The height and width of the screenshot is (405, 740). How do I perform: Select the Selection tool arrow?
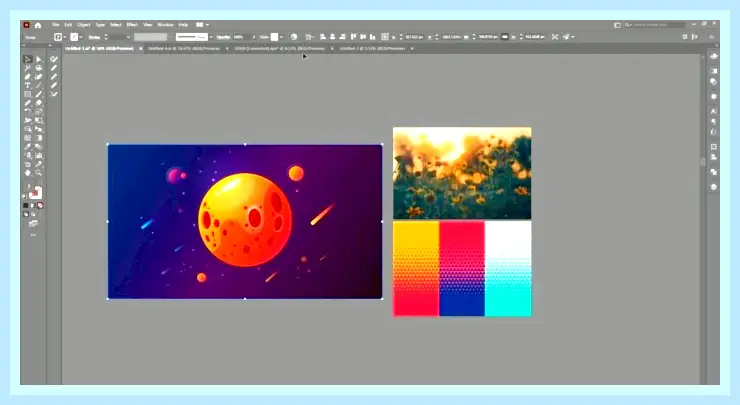tap(28, 59)
